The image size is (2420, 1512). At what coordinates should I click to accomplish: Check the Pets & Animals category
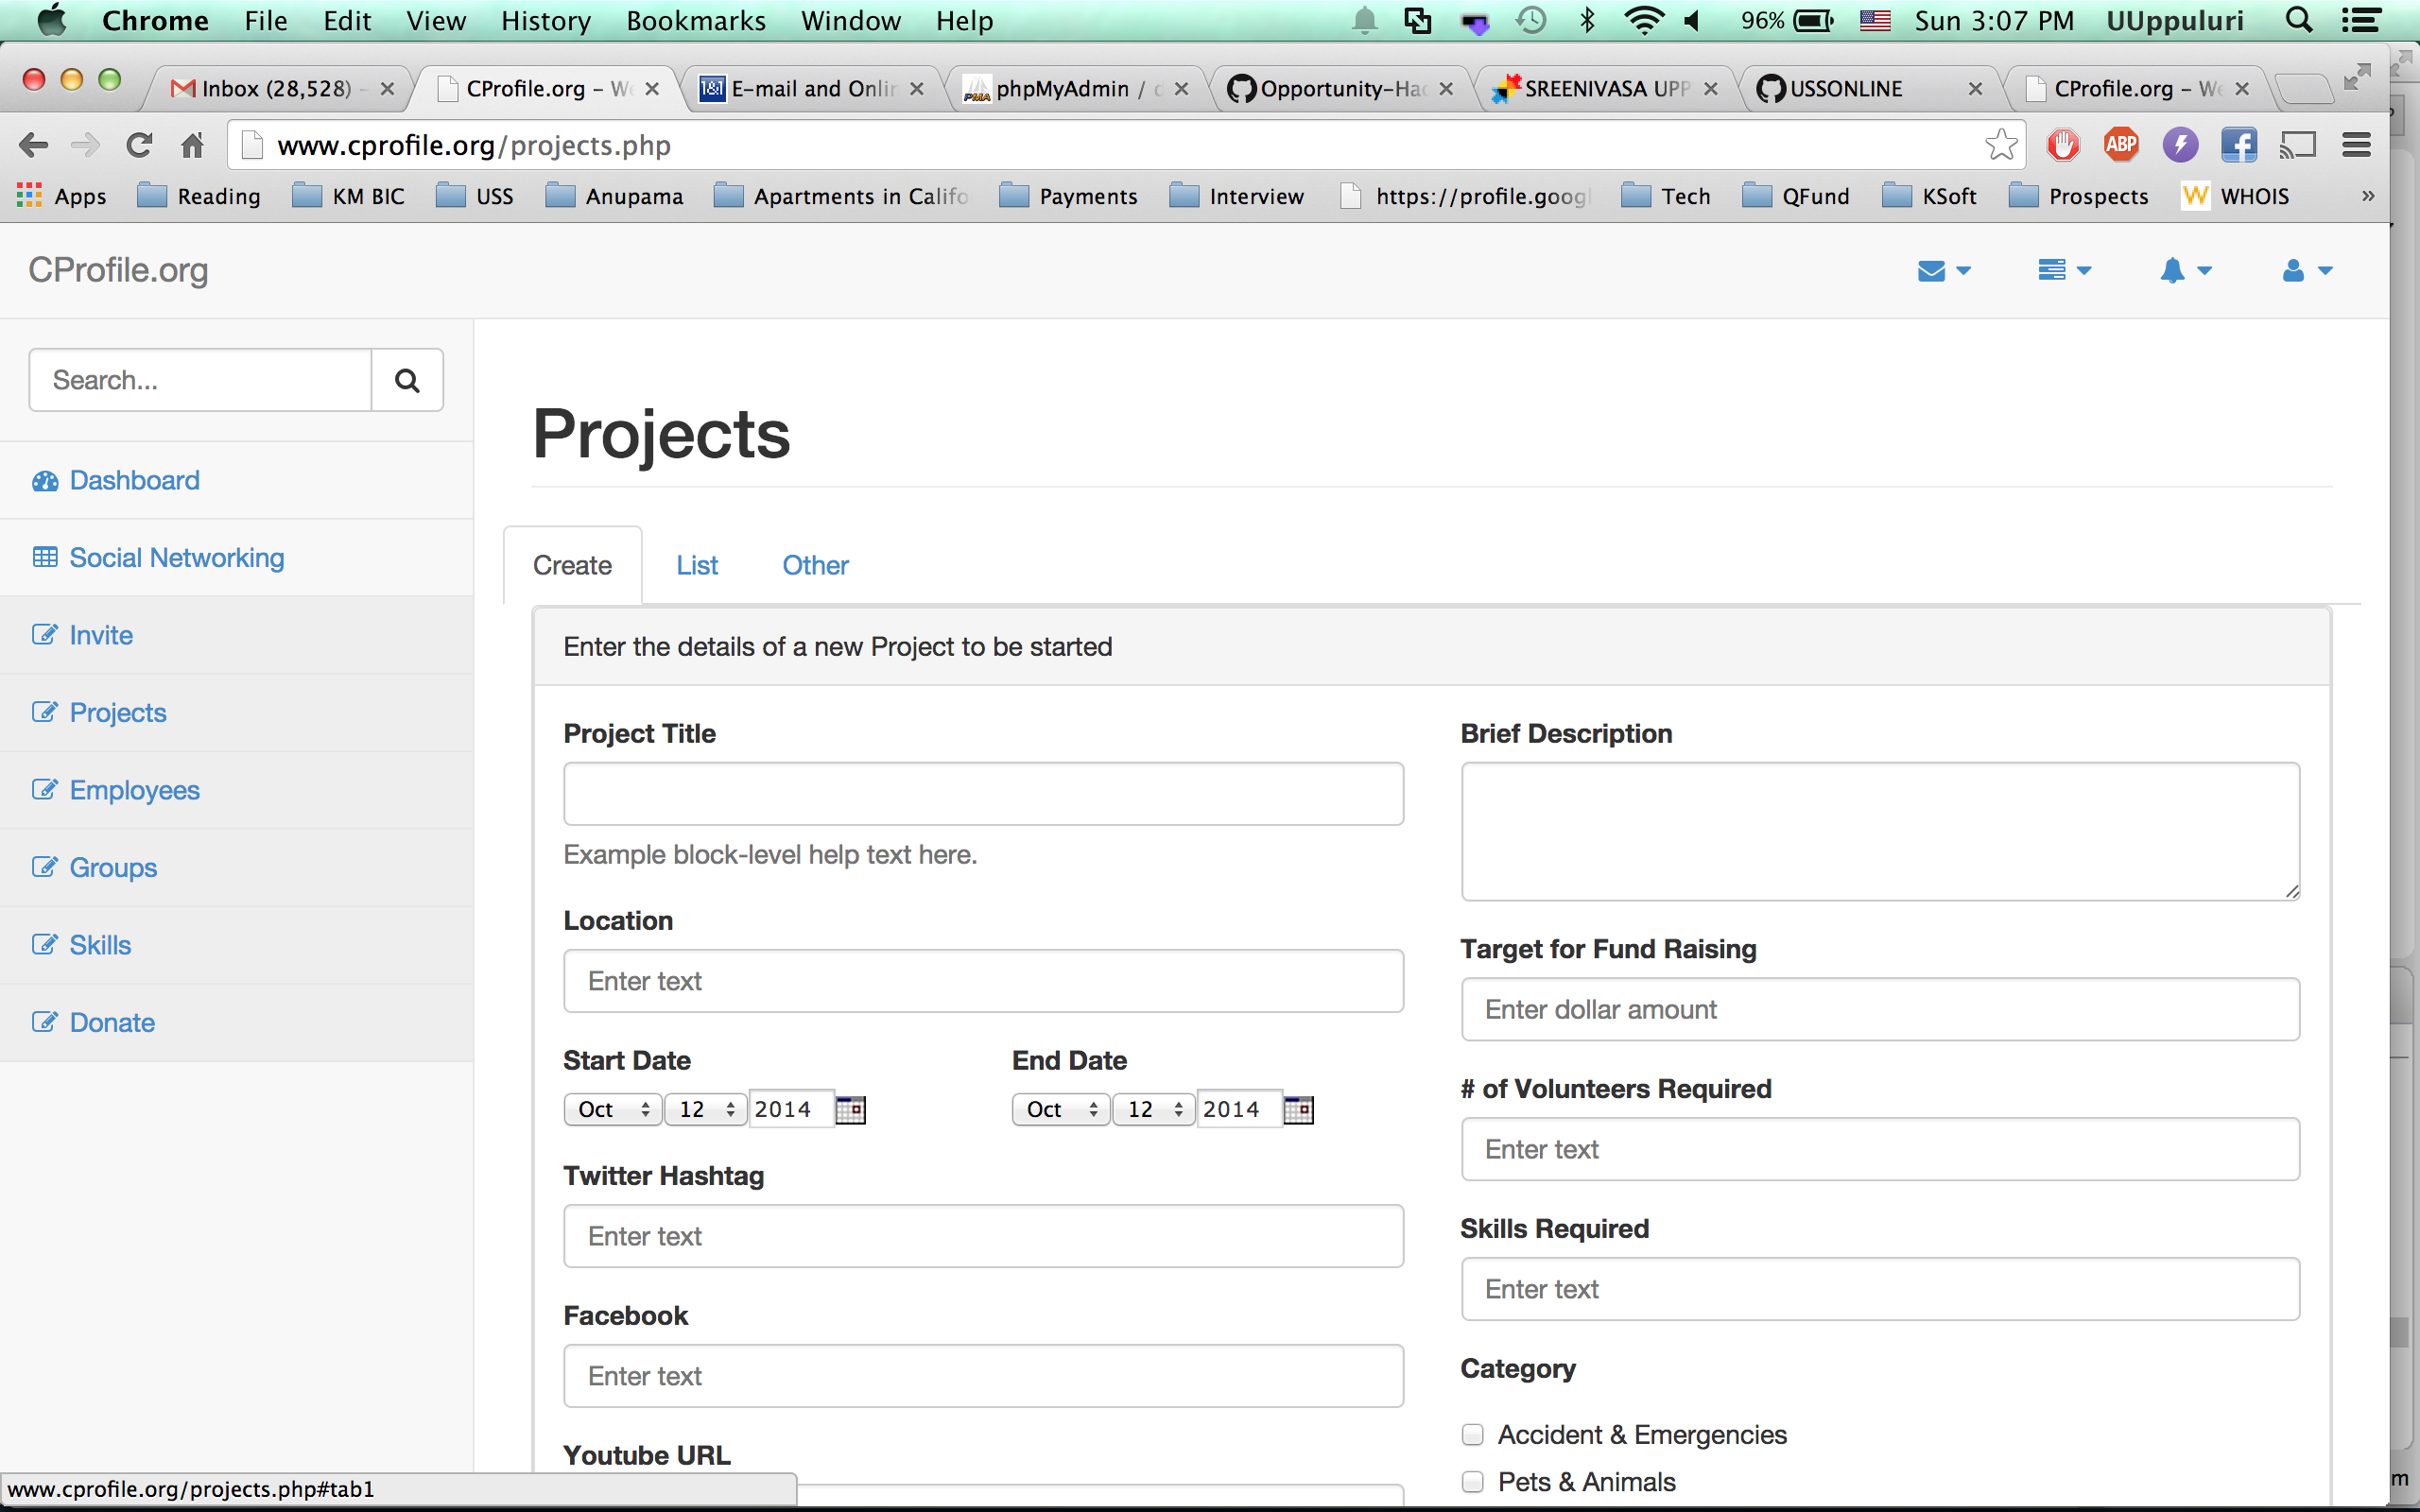[x=1472, y=1482]
